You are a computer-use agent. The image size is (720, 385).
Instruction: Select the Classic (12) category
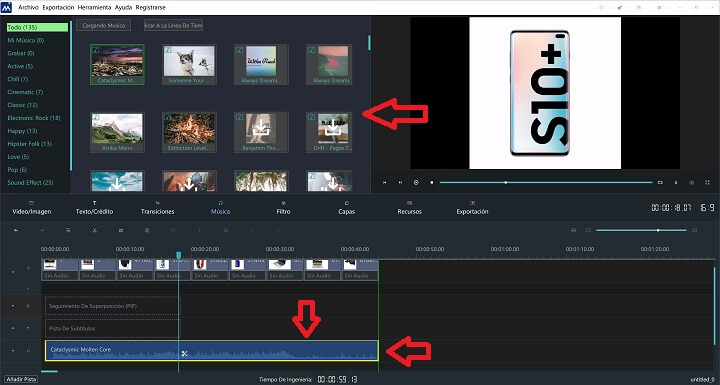pos(22,105)
